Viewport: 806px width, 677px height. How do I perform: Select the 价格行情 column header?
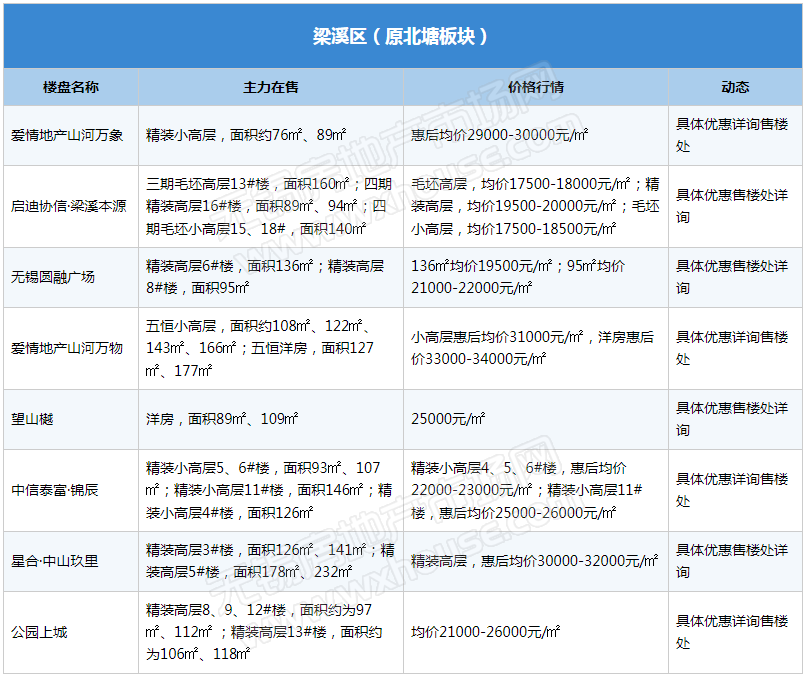coord(536,88)
